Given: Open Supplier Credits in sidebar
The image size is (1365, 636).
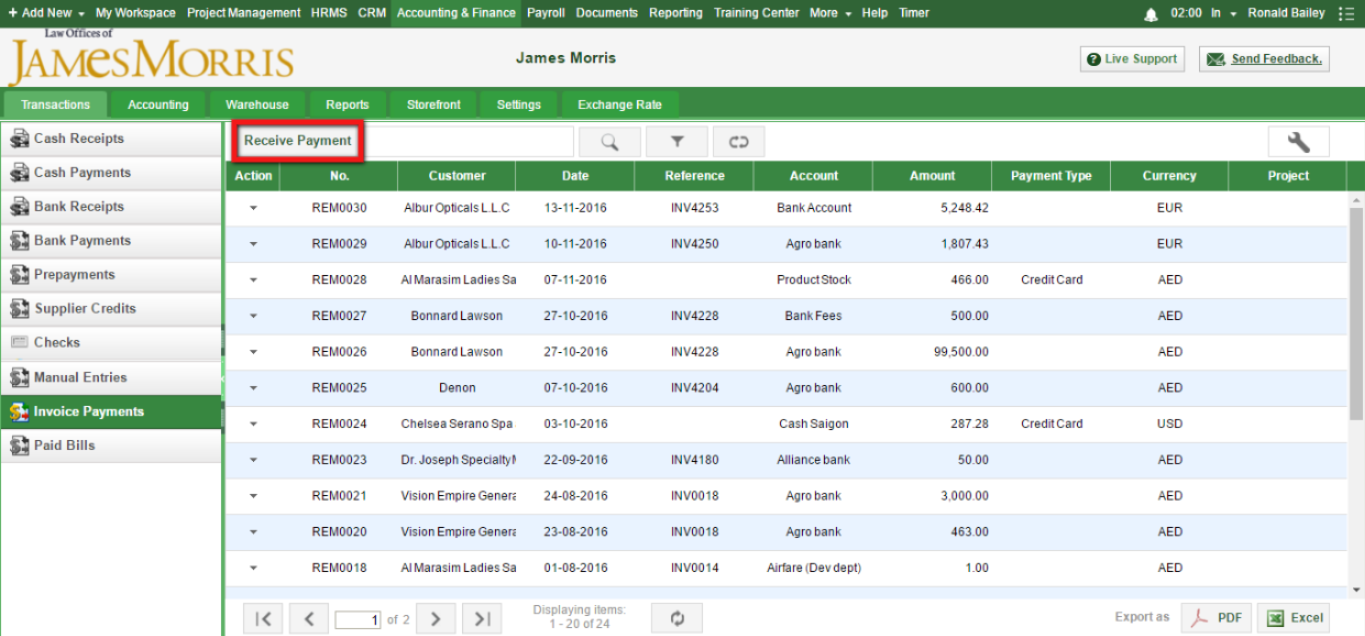Looking at the screenshot, I should [111, 309].
